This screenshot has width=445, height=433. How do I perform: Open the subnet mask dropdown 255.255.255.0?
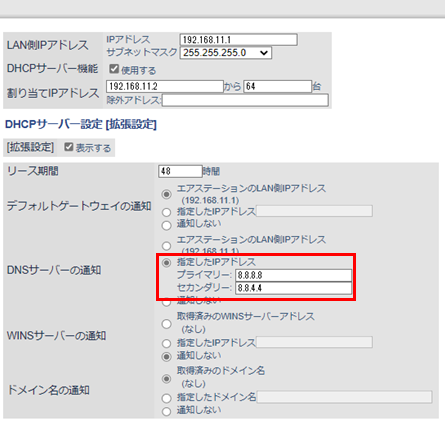click(226, 53)
